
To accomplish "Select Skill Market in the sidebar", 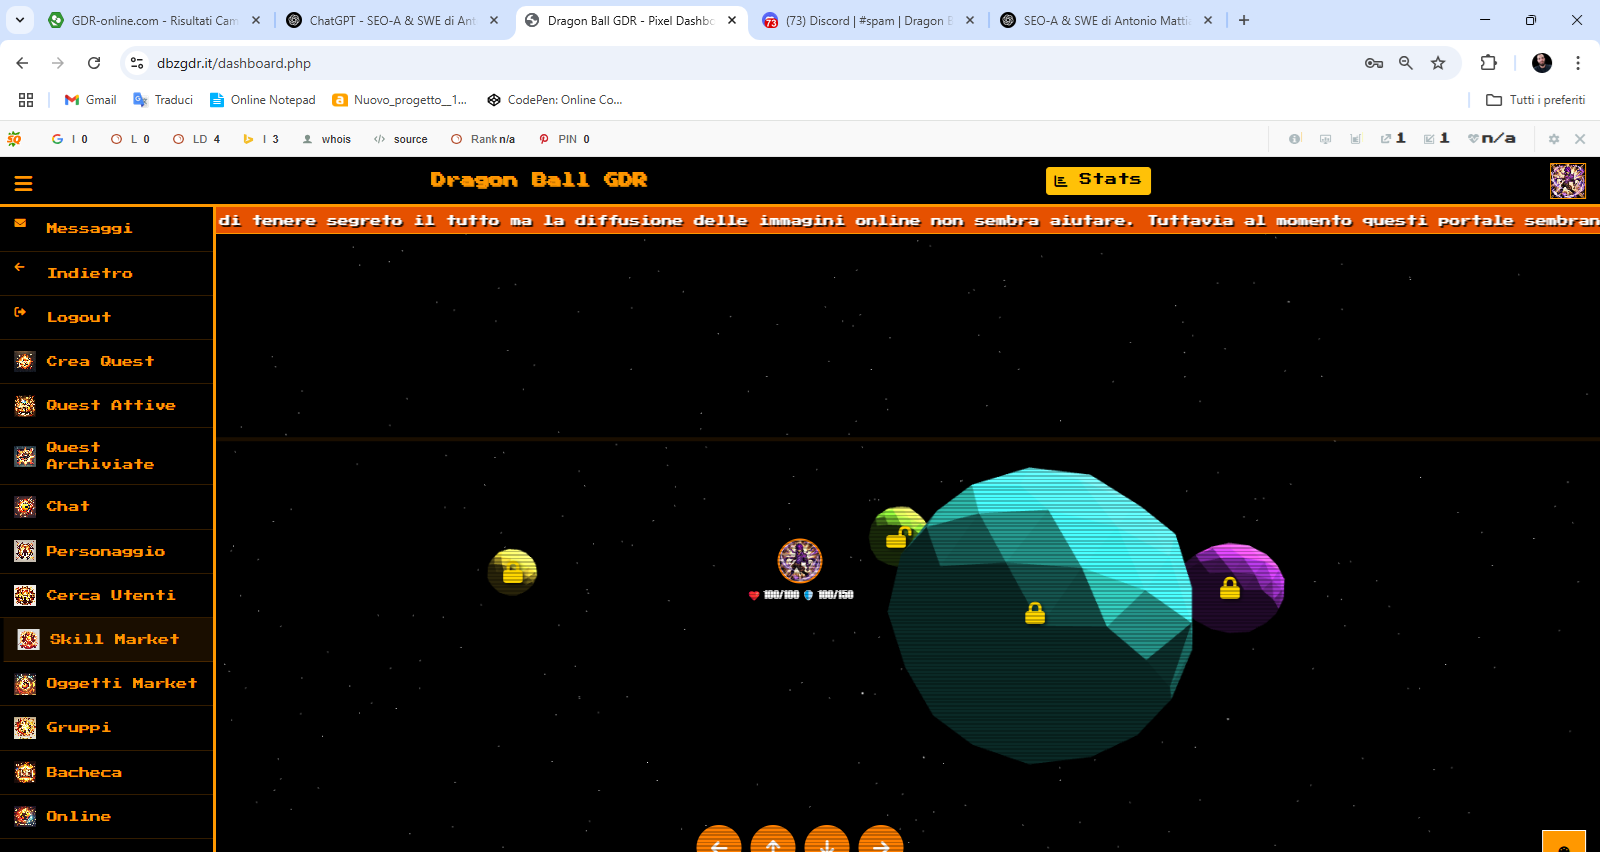I will pyautogui.click(x=107, y=639).
